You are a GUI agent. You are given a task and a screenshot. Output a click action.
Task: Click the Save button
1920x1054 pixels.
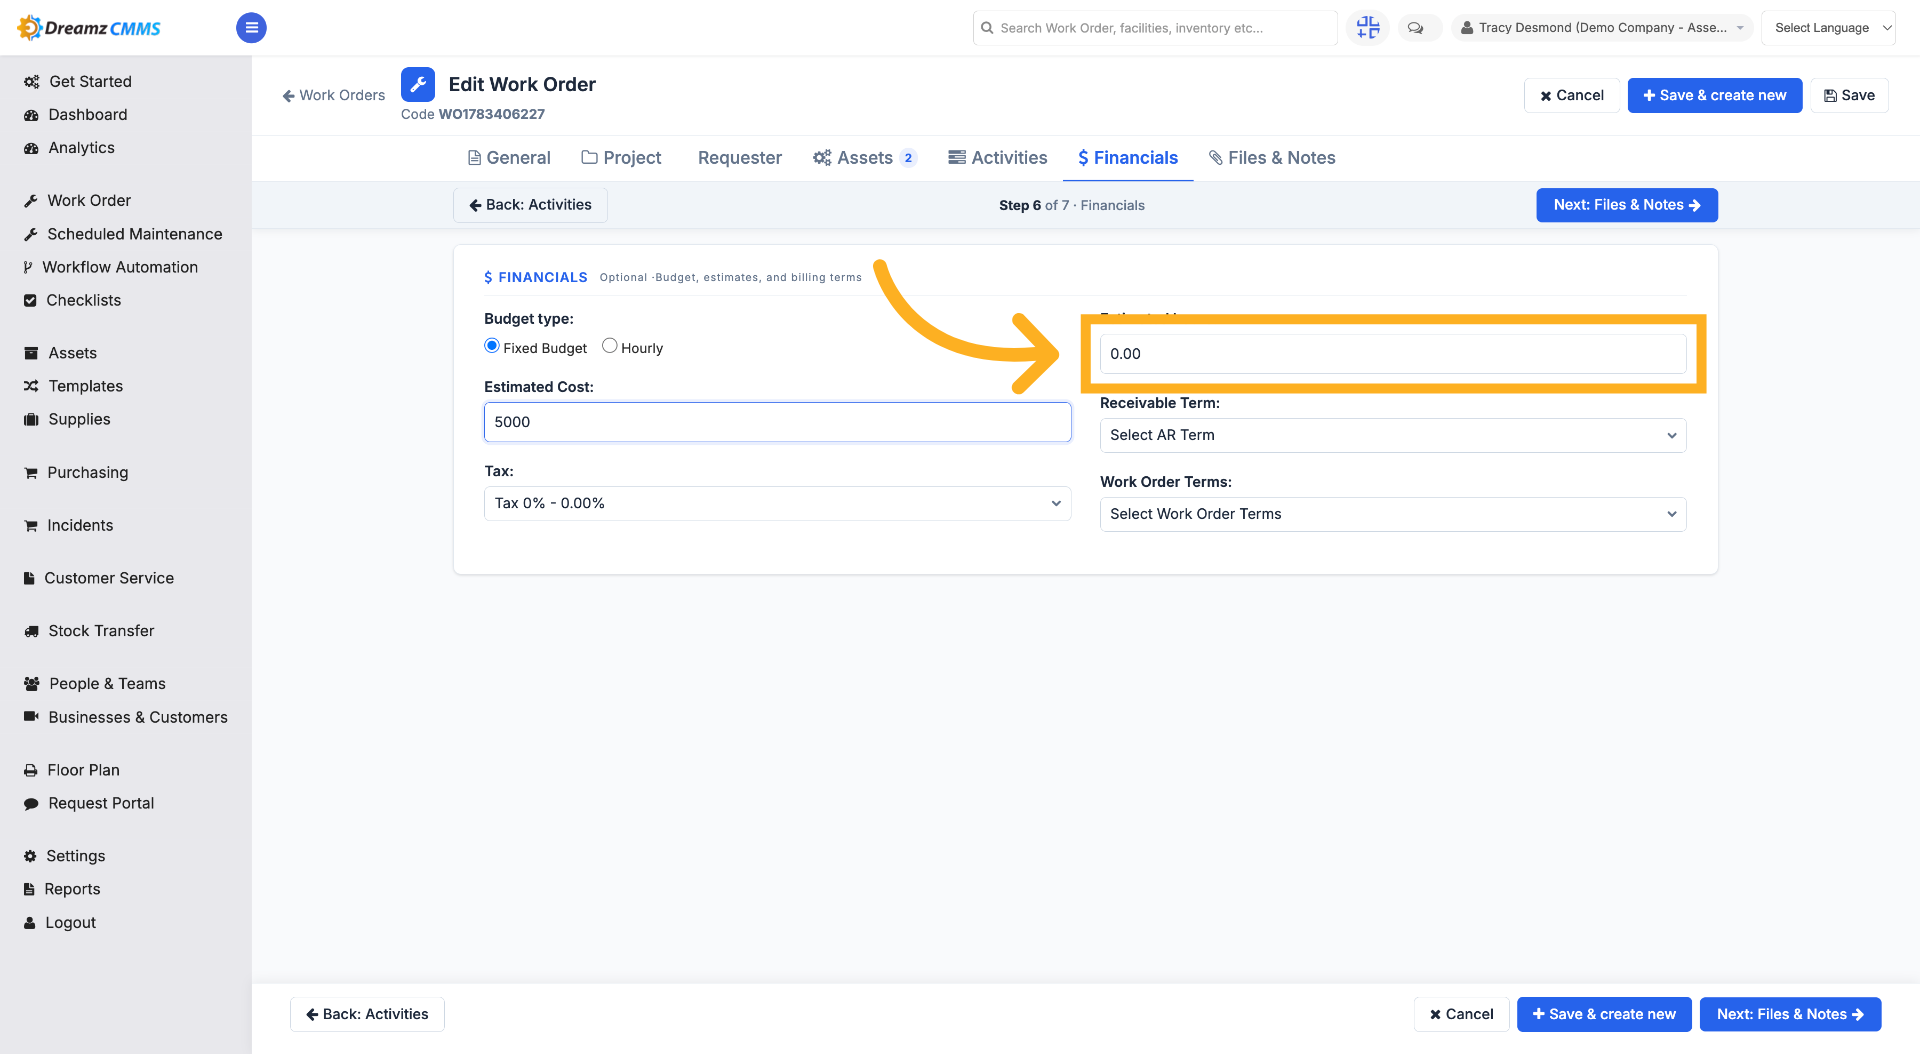1849,95
